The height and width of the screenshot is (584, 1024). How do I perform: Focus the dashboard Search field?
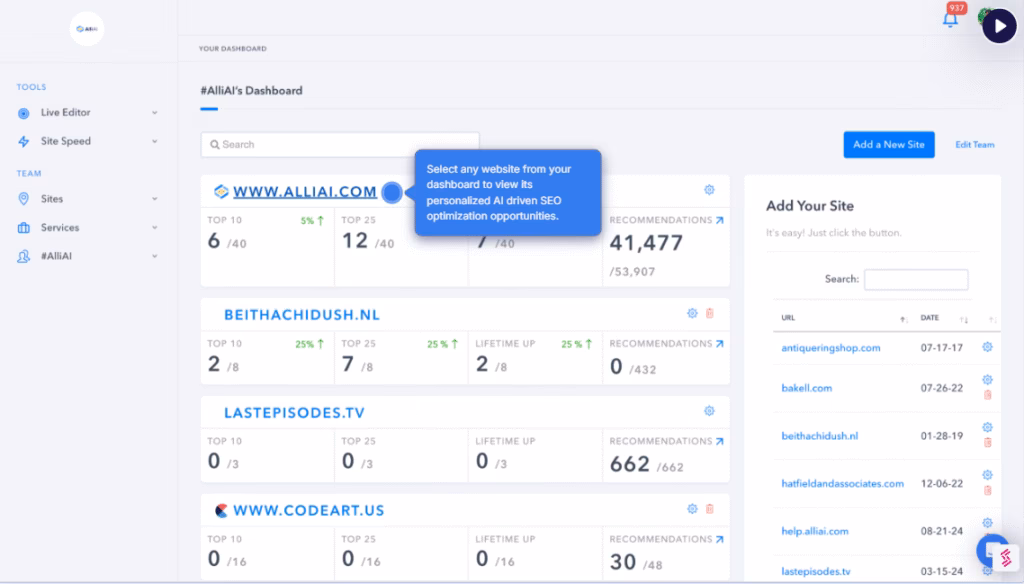340,145
